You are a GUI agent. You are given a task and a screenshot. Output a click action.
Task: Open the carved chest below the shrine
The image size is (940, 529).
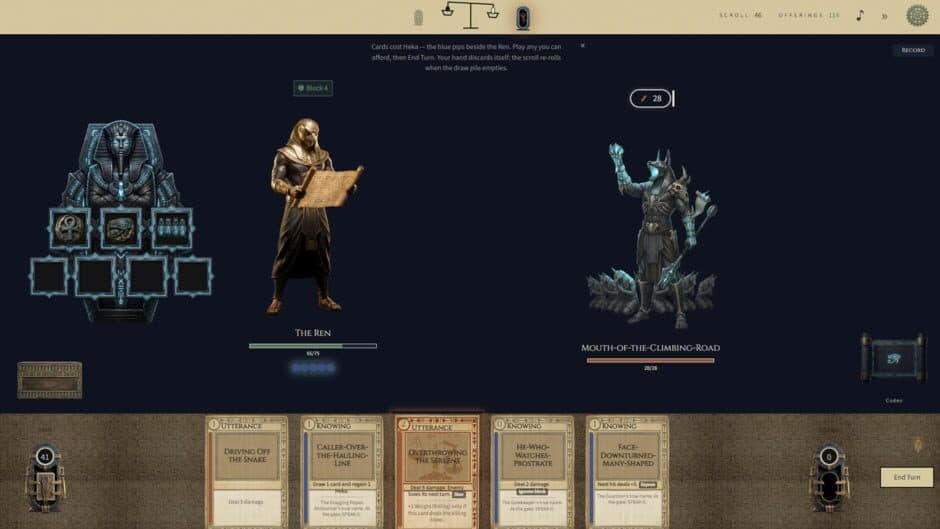[x=50, y=380]
